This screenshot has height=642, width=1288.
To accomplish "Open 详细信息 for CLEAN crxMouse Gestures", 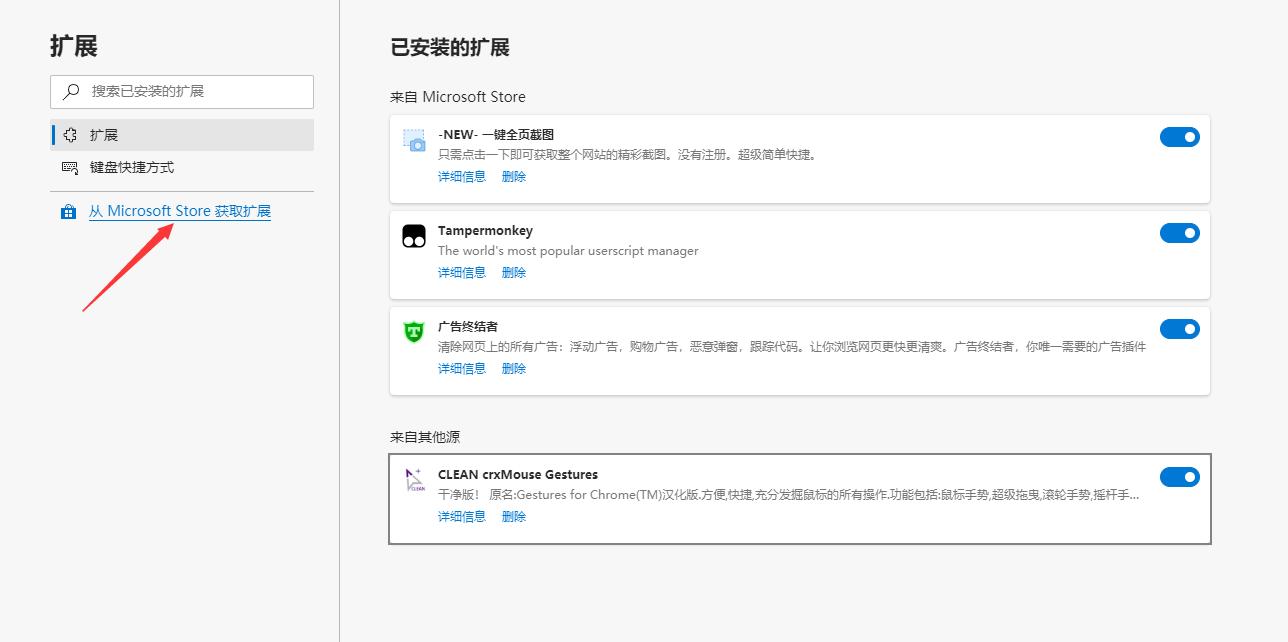I will (x=461, y=516).
